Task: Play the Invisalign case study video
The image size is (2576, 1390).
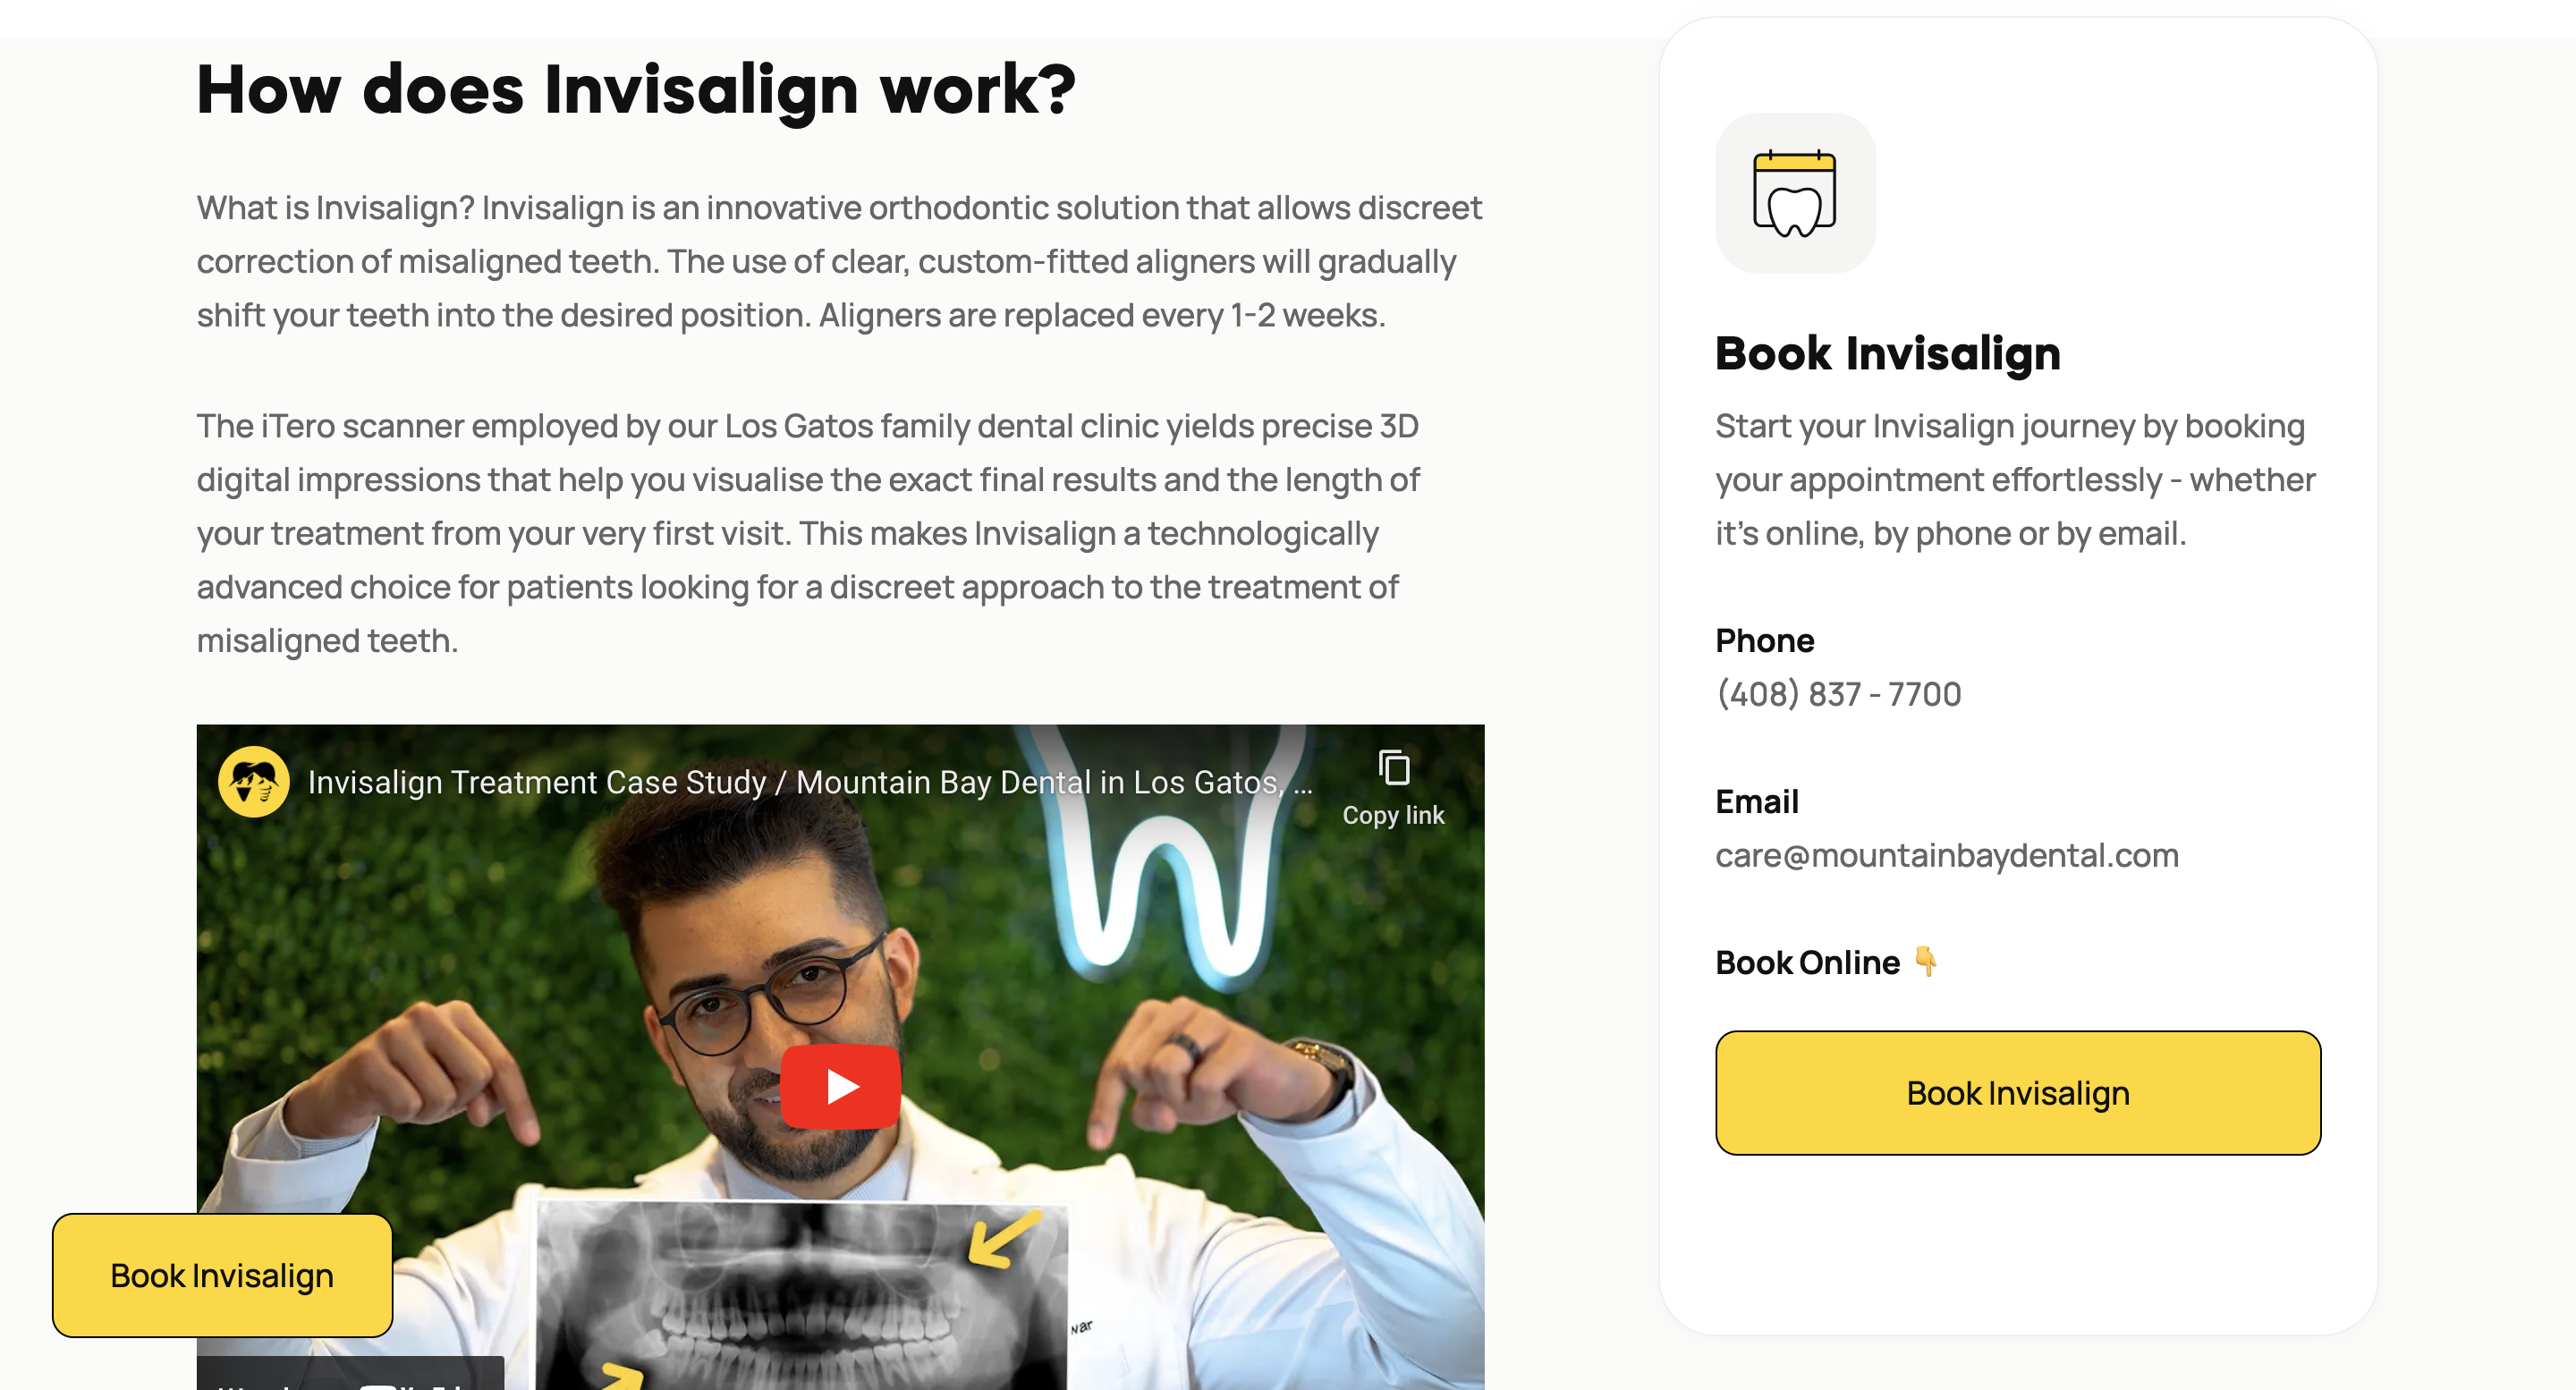Action: pos(840,1086)
